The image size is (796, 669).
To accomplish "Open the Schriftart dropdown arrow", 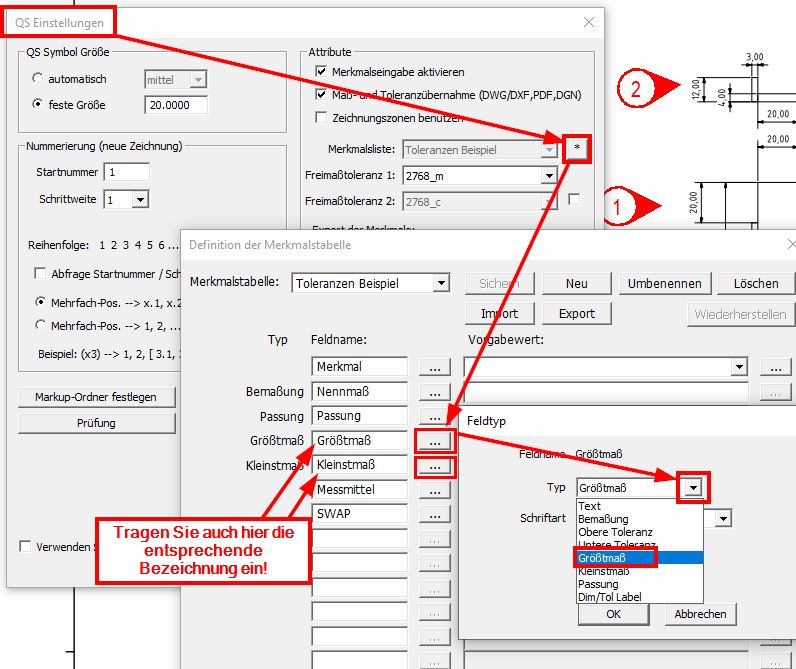I will (x=723, y=519).
